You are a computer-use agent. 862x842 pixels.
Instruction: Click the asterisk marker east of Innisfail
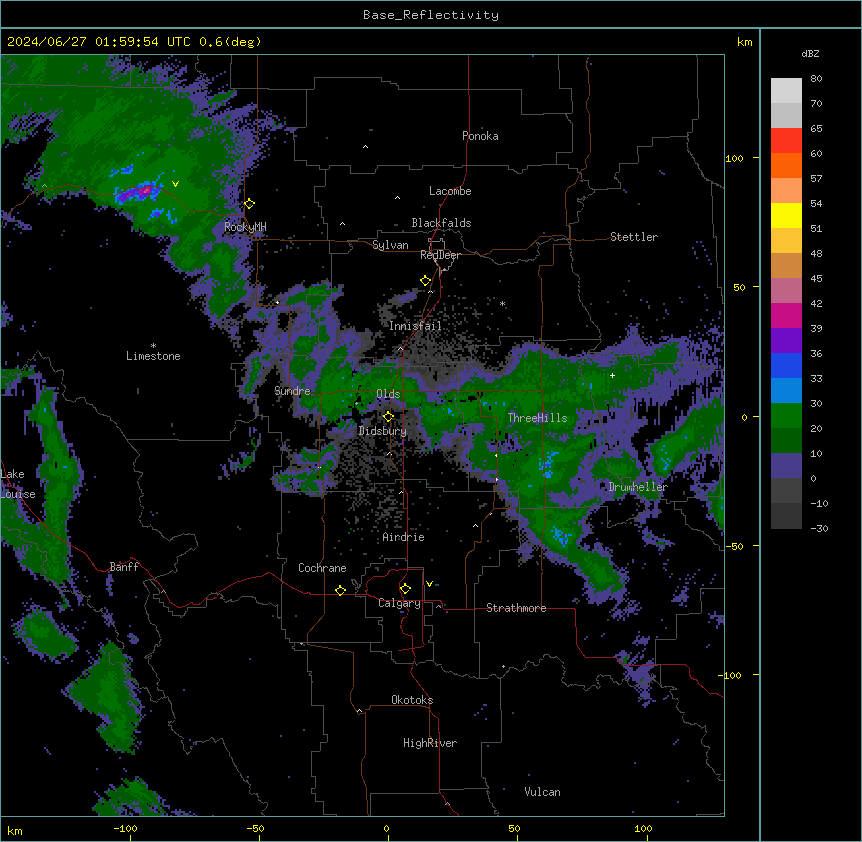click(502, 303)
